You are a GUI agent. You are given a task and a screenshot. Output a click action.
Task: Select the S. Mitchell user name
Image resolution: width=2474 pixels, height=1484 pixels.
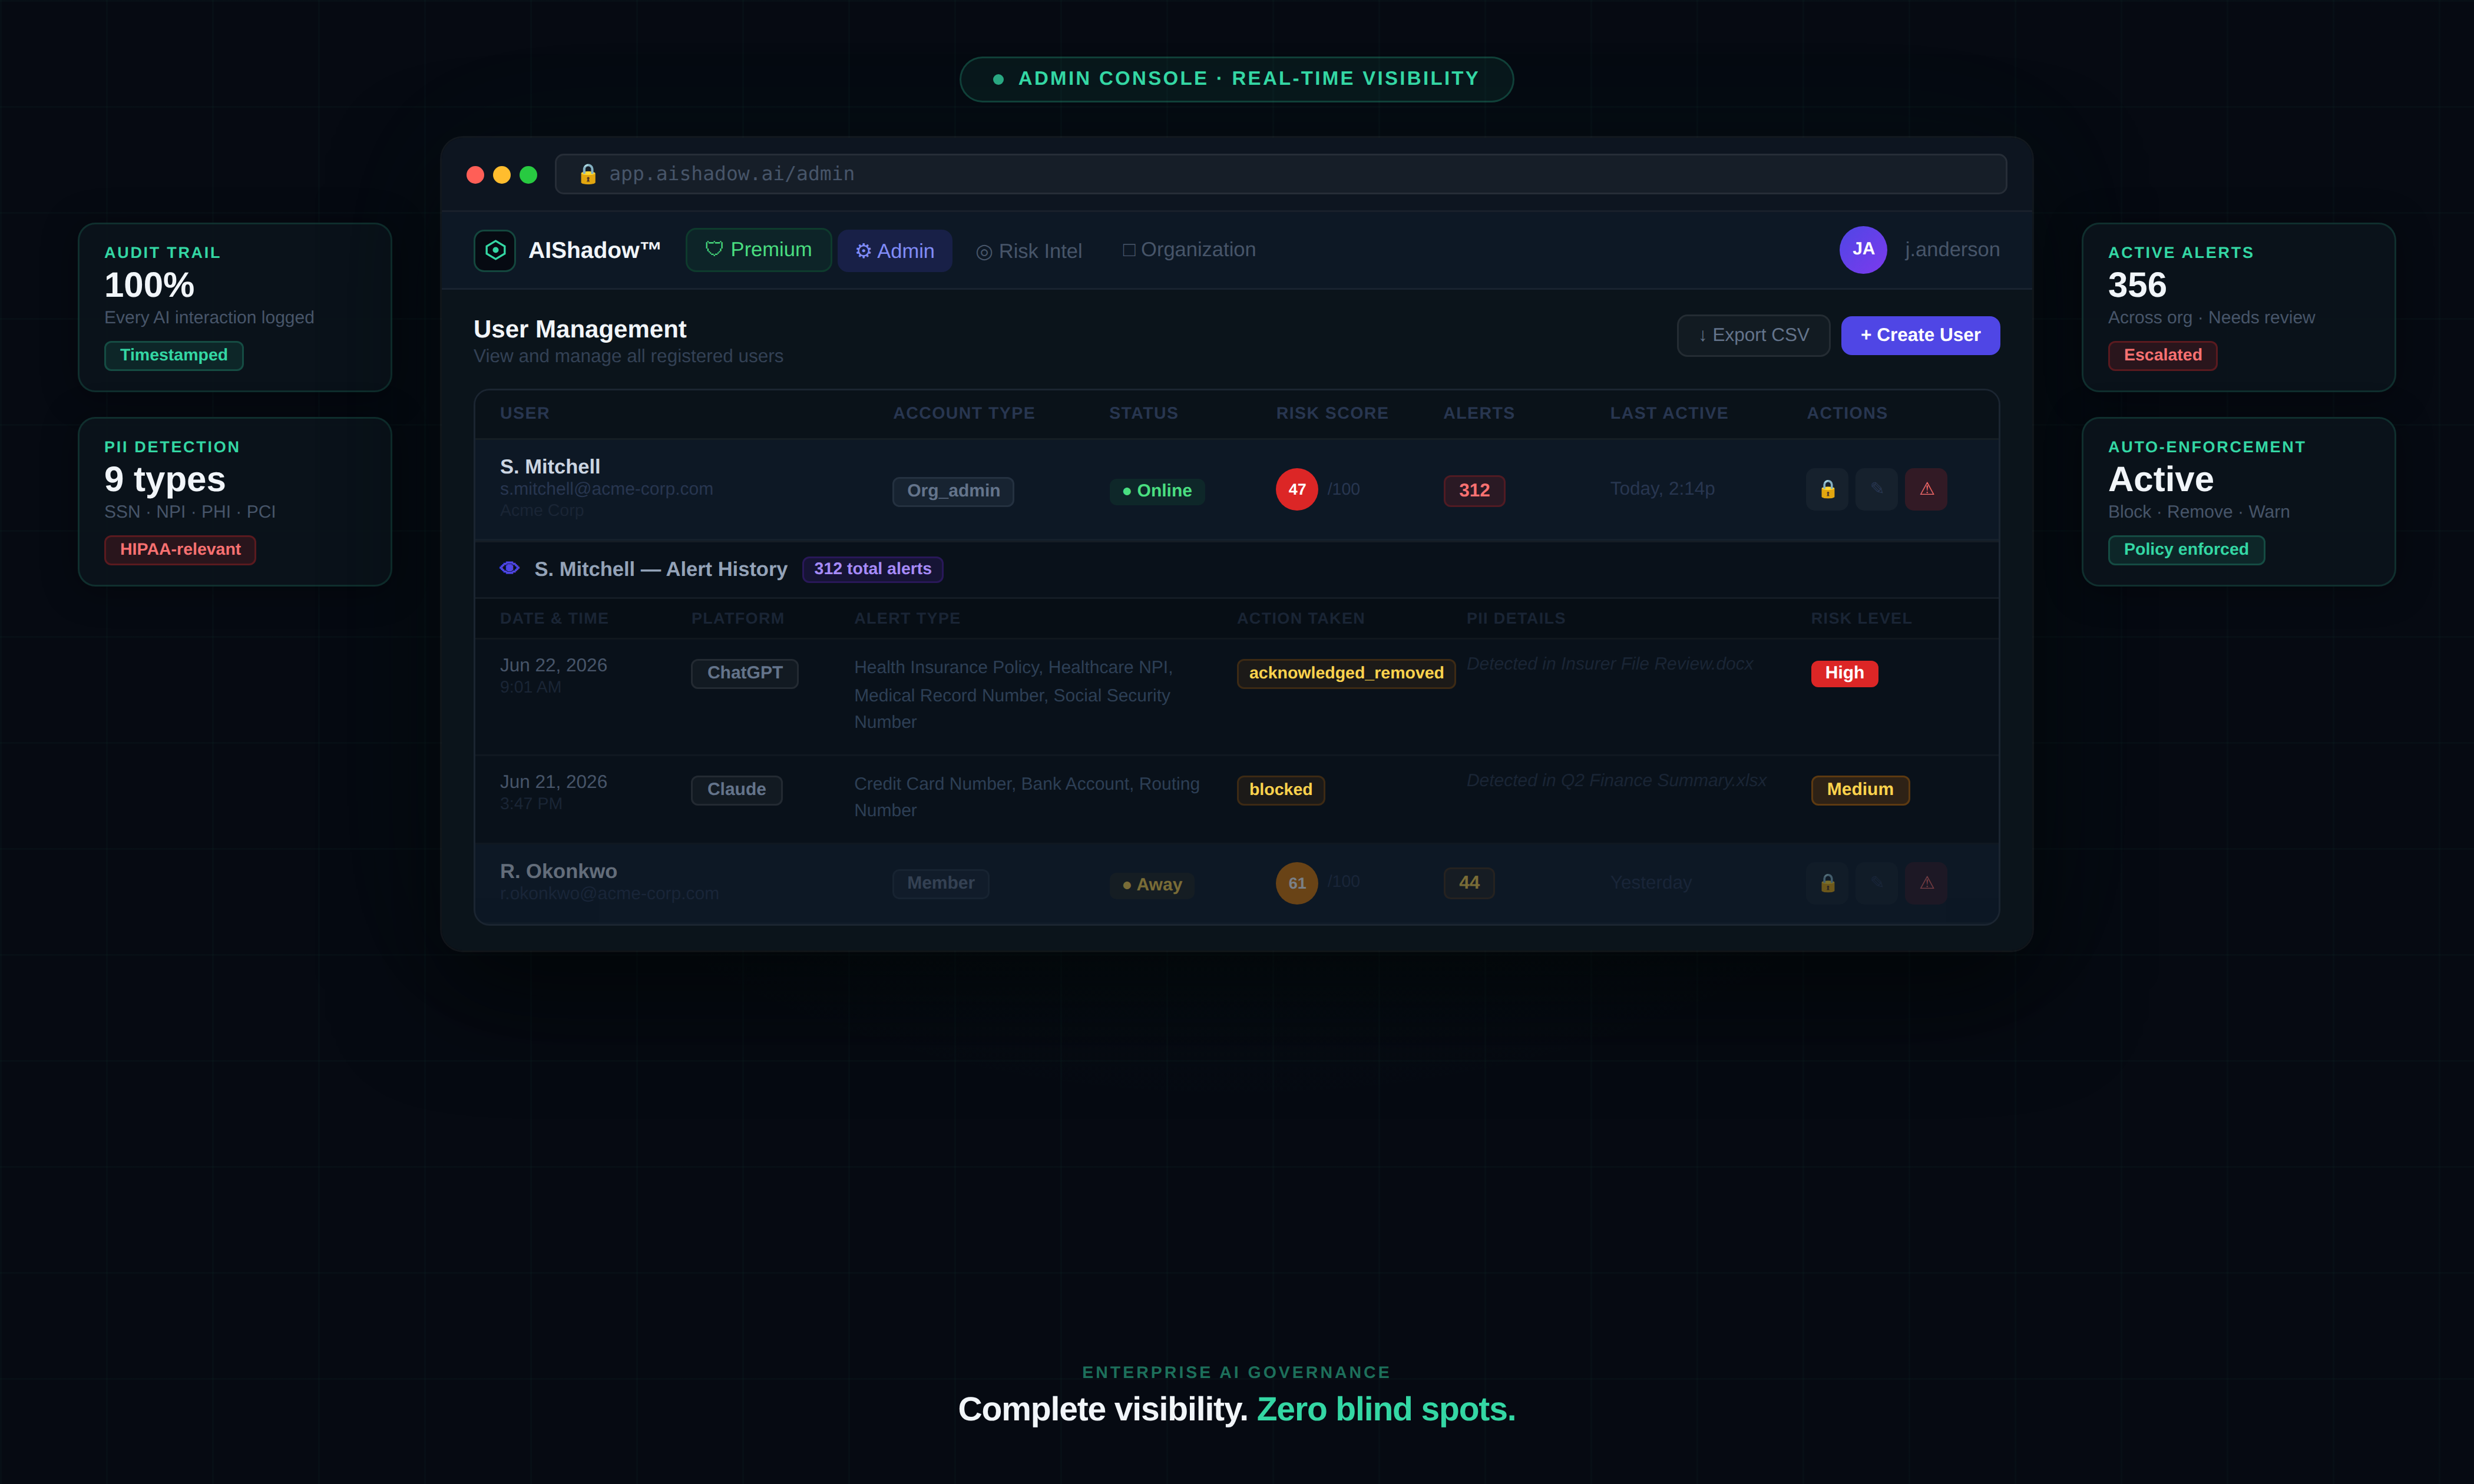click(550, 466)
